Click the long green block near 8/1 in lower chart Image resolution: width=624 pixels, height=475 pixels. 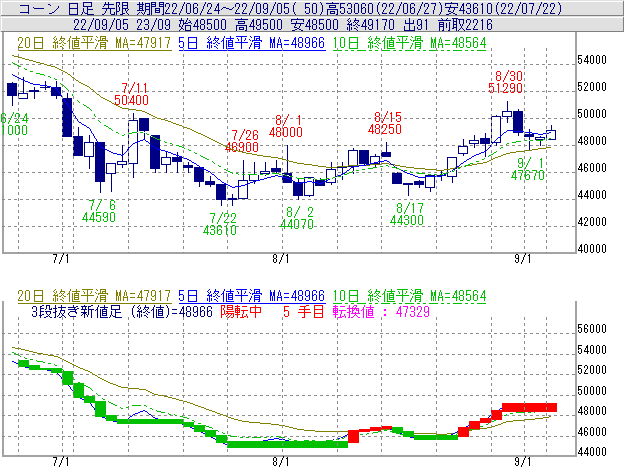pos(287,444)
